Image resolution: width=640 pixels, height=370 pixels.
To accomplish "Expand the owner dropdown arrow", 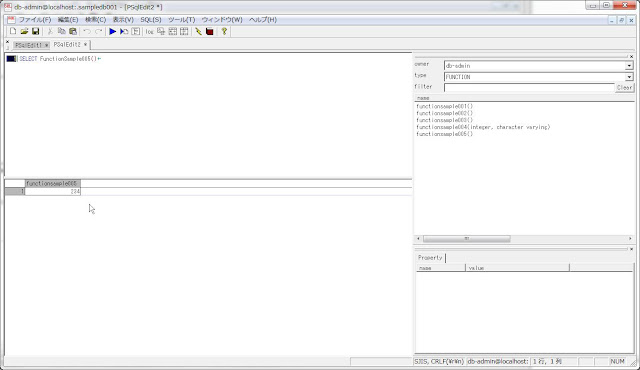I will click(x=629, y=66).
